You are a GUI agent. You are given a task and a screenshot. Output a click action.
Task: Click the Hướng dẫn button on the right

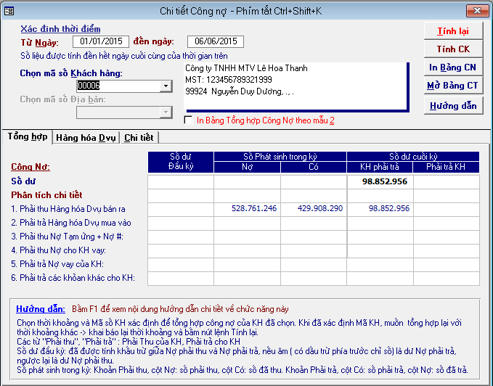(453, 106)
